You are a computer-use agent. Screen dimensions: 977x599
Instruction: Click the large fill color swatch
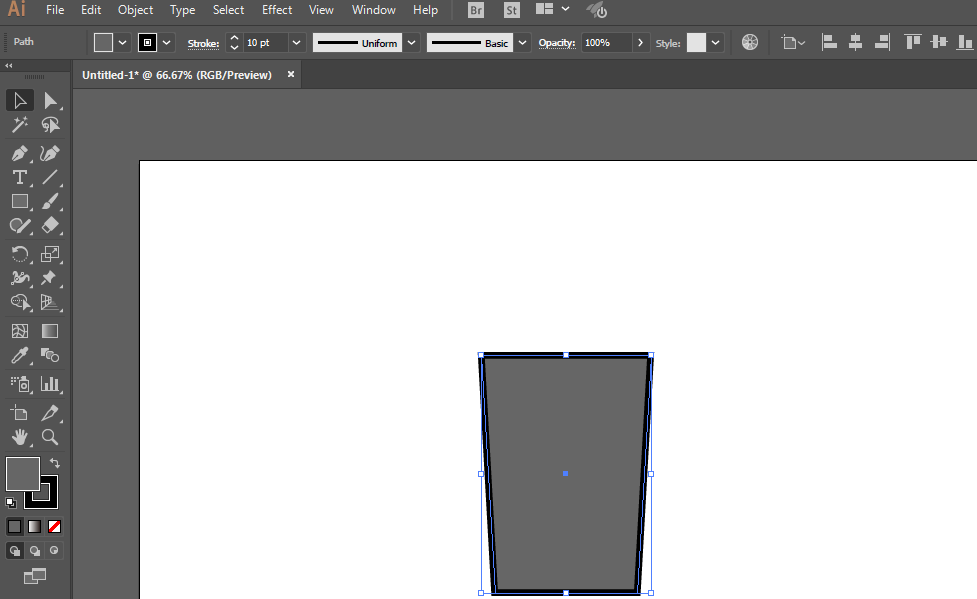[x=22, y=473]
